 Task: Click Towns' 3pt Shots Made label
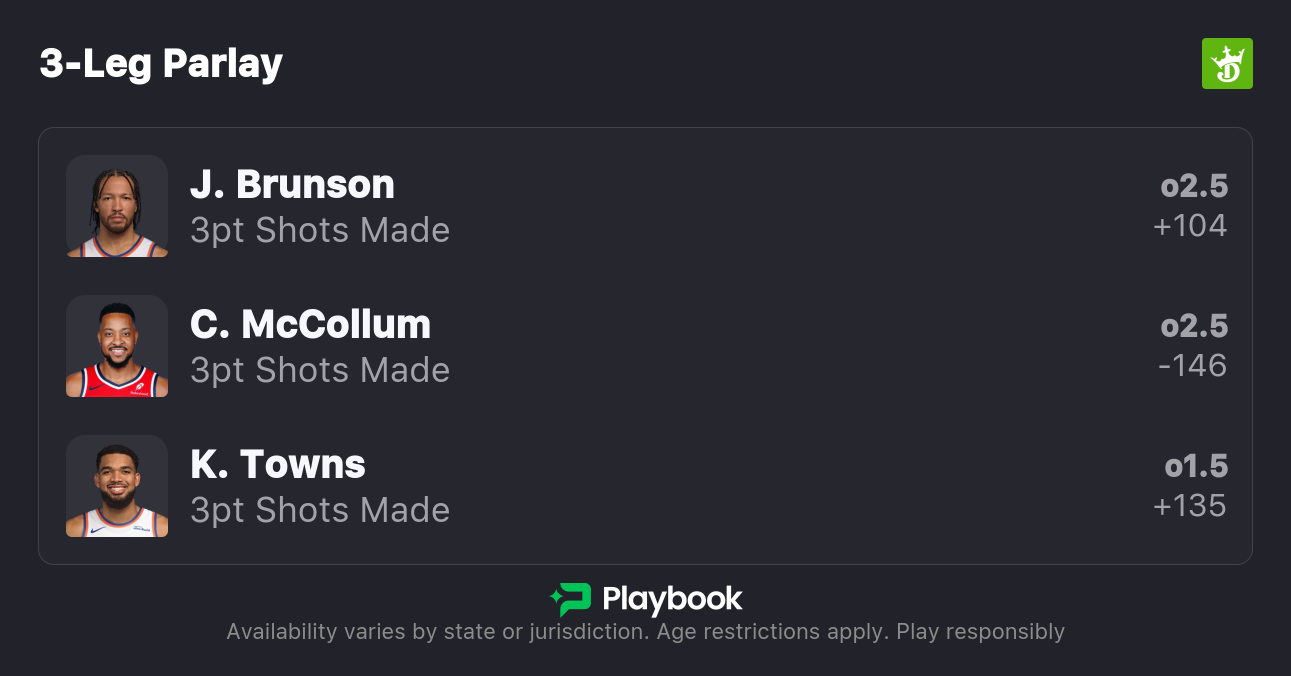pos(320,510)
